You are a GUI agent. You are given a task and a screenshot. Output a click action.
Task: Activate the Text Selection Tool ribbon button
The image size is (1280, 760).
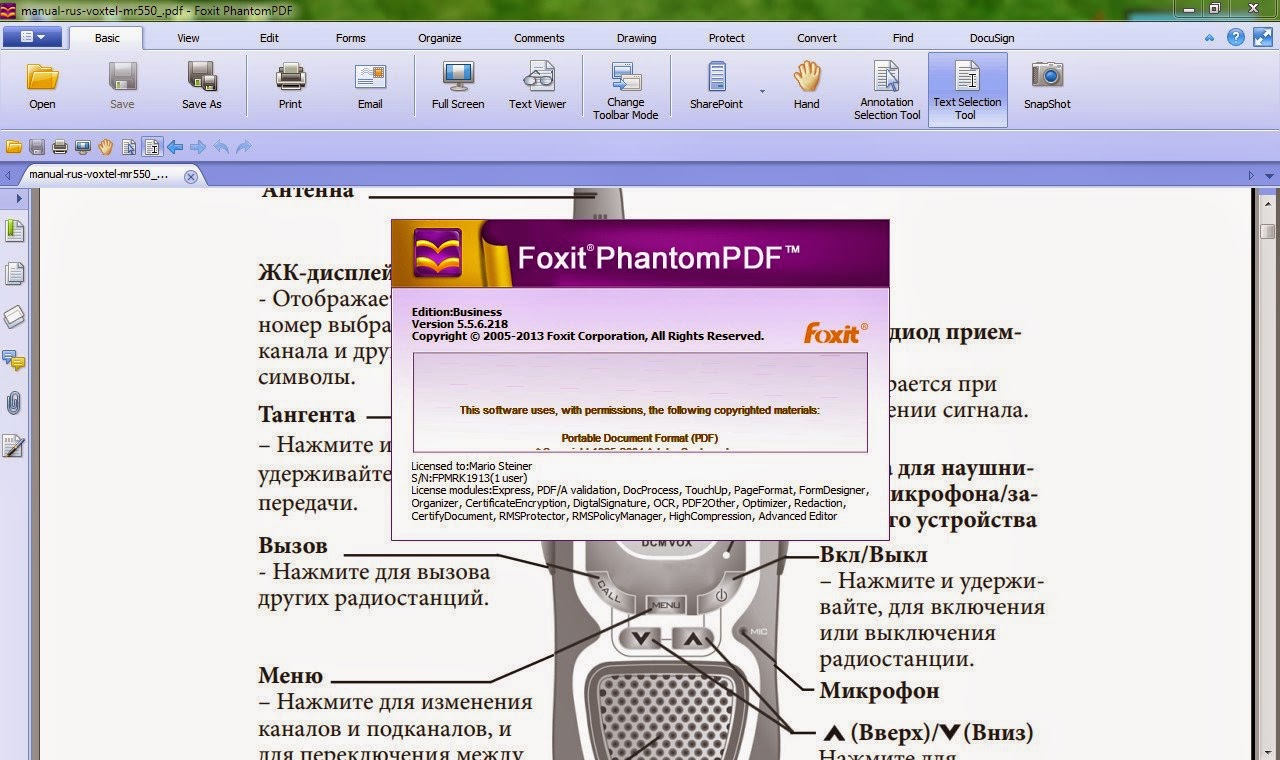click(967, 90)
